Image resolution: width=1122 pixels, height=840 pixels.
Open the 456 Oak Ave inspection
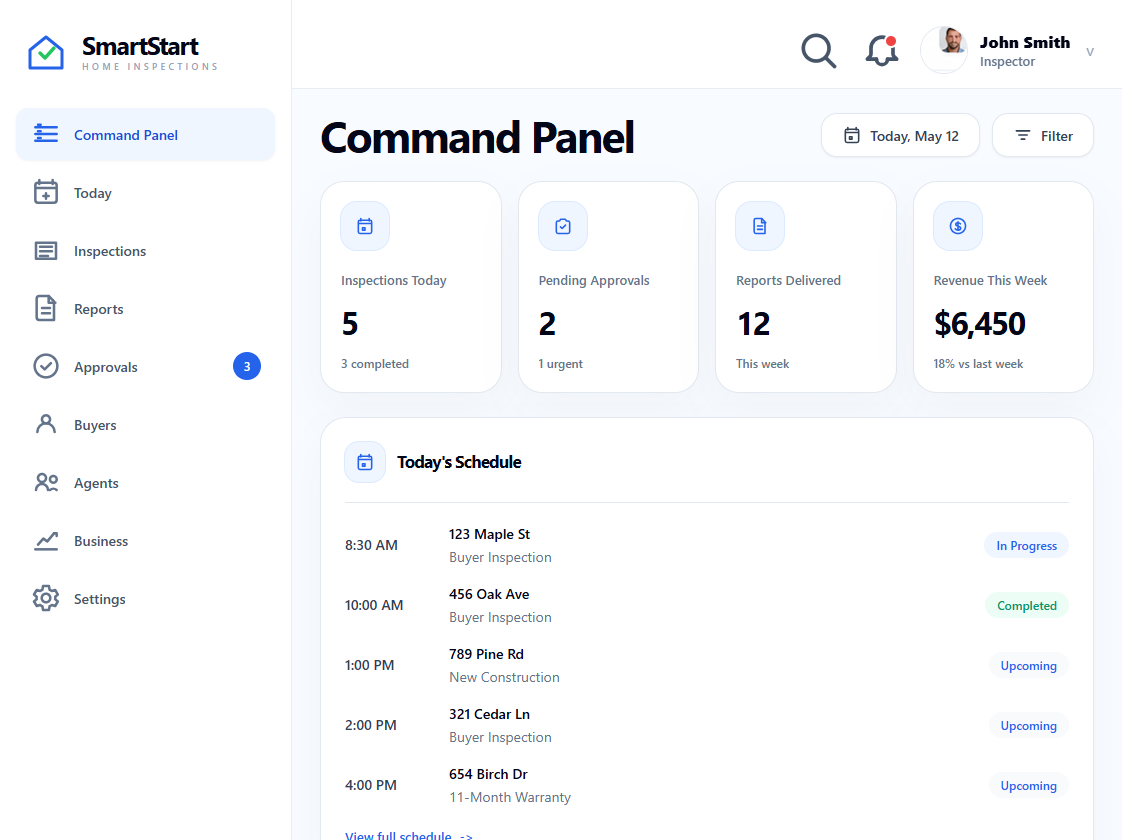[707, 605]
